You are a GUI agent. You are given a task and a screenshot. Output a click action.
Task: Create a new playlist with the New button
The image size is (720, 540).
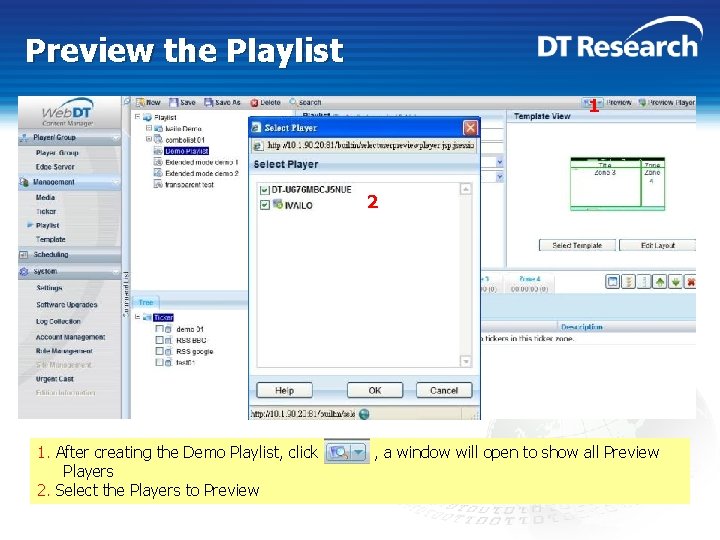click(148, 102)
